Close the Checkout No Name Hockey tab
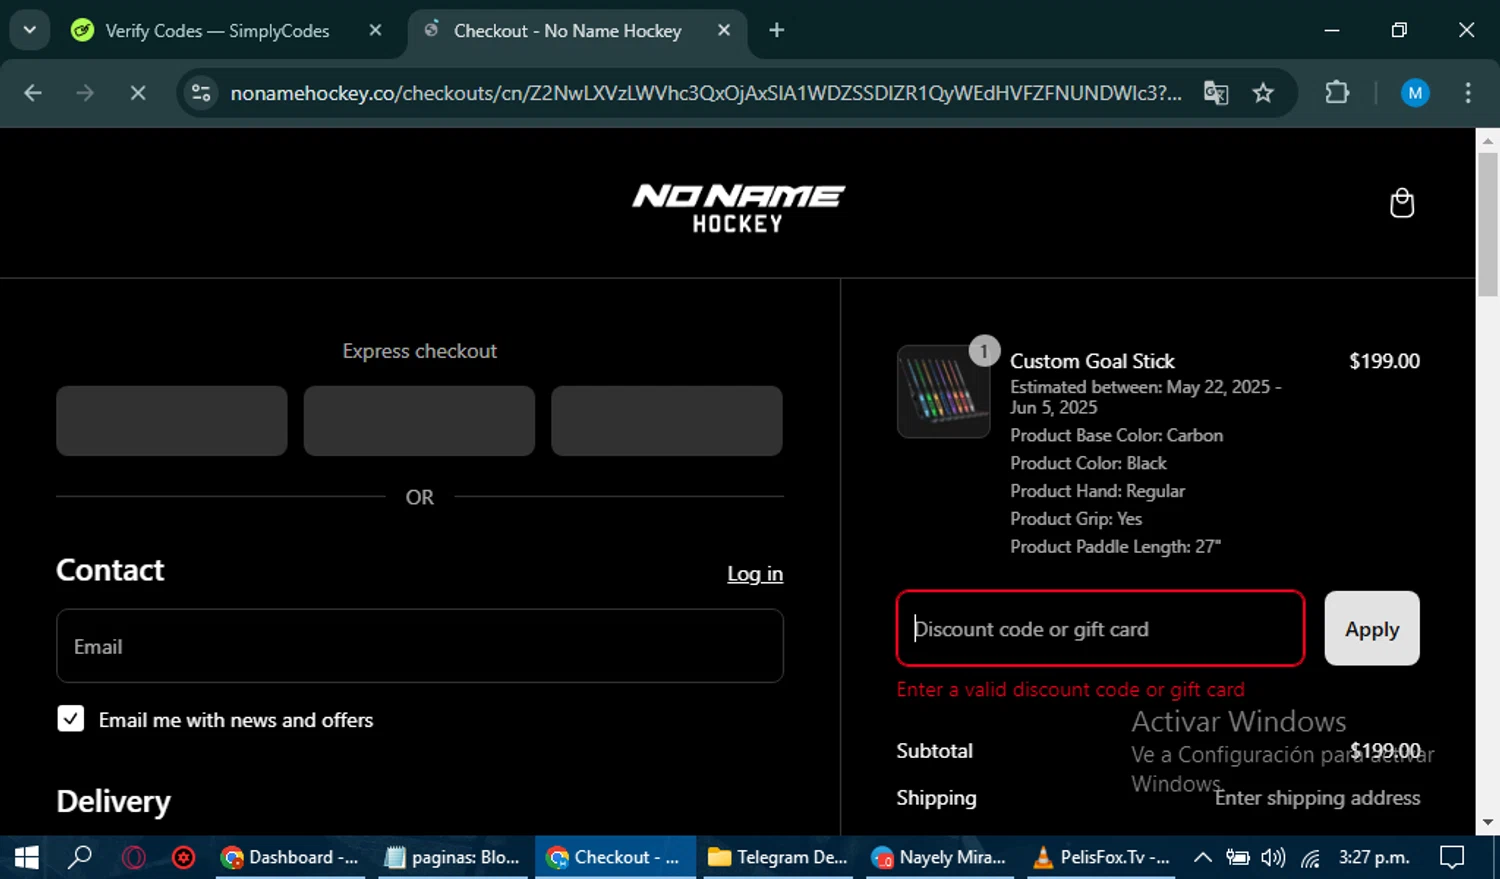The width and height of the screenshot is (1500, 879). [724, 30]
